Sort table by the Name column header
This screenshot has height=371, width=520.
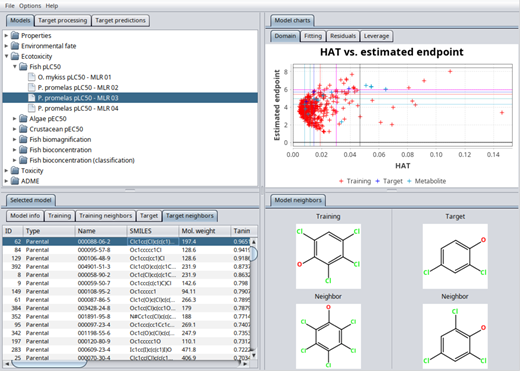[101, 231]
